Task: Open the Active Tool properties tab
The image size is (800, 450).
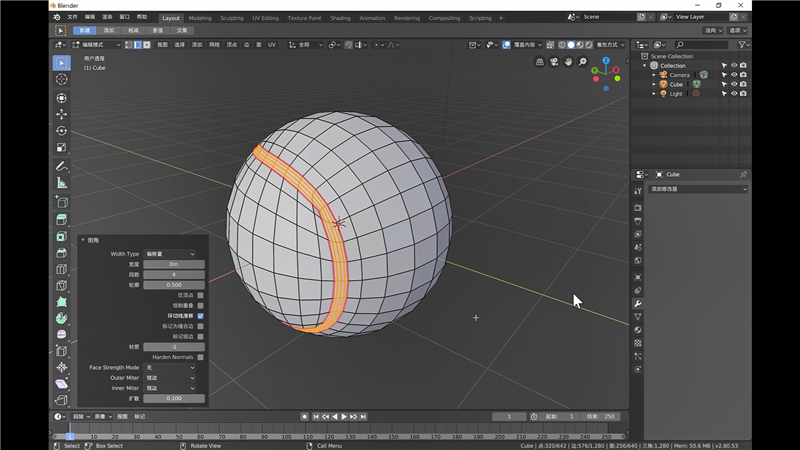Action: tap(638, 191)
